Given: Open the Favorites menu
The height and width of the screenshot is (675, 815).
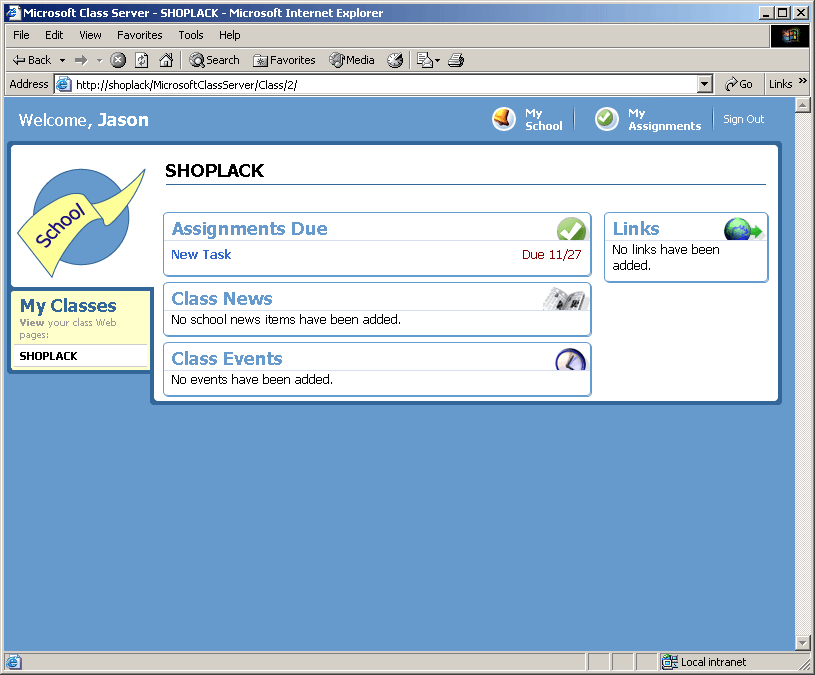Looking at the screenshot, I should (x=140, y=35).
